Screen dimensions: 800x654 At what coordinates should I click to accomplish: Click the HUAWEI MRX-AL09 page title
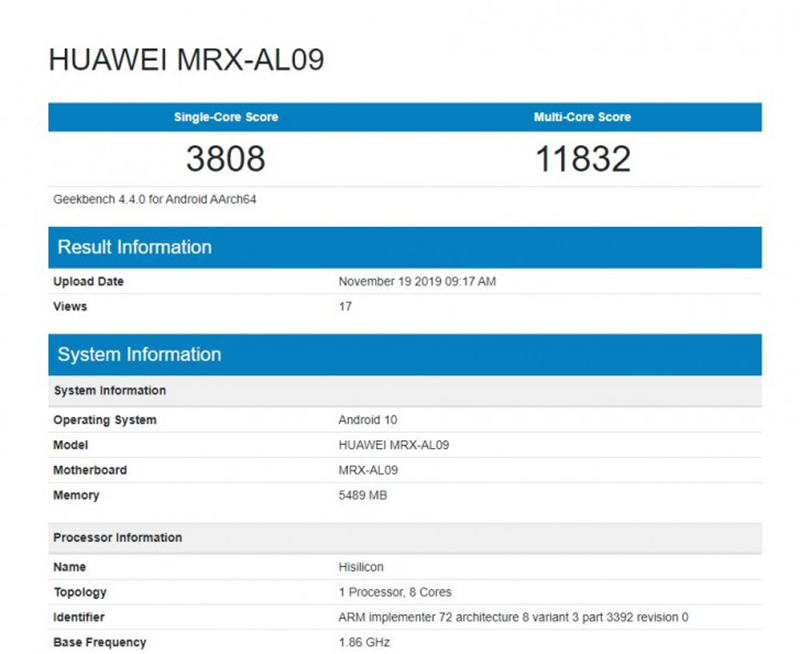point(186,60)
